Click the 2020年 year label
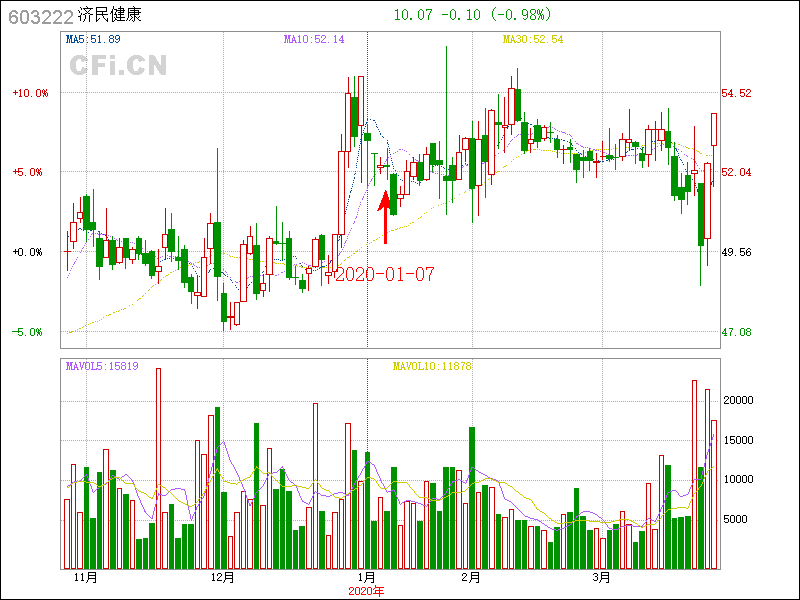This screenshot has height=600, width=800. (366, 591)
